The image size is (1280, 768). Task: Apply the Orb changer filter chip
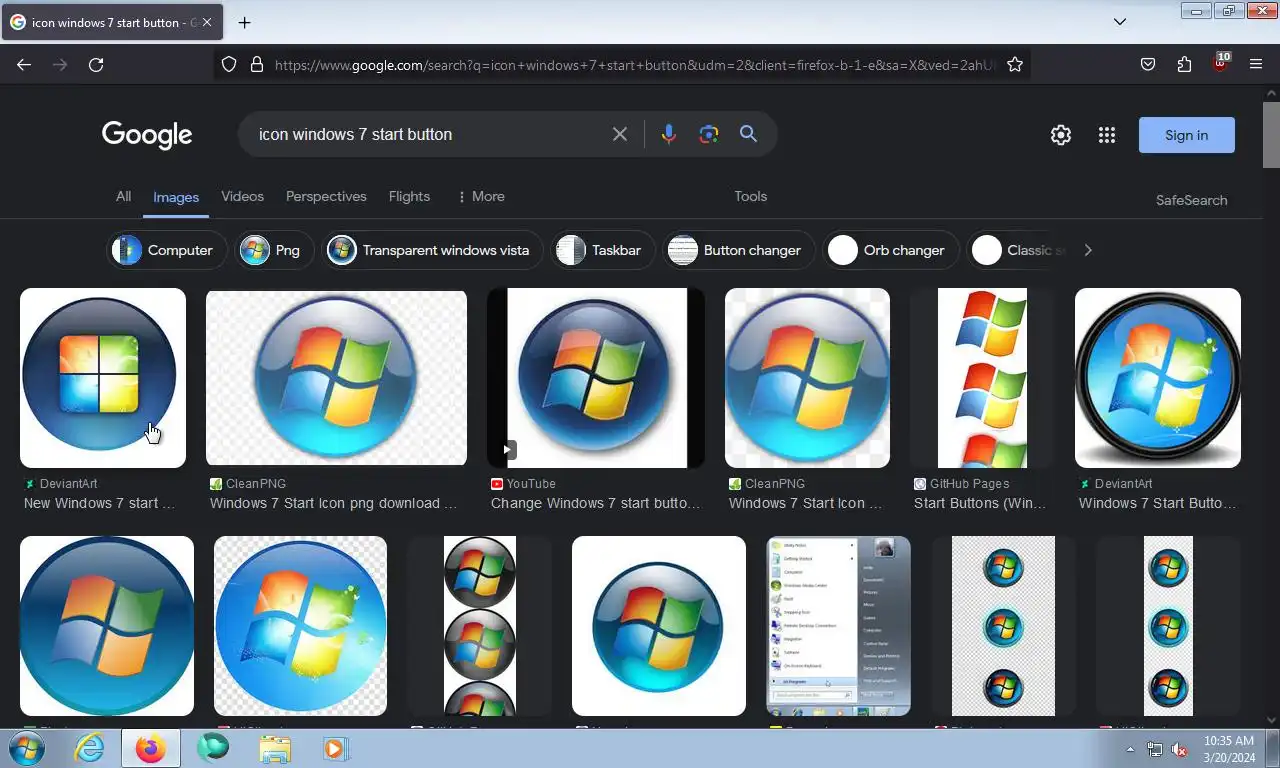891,250
